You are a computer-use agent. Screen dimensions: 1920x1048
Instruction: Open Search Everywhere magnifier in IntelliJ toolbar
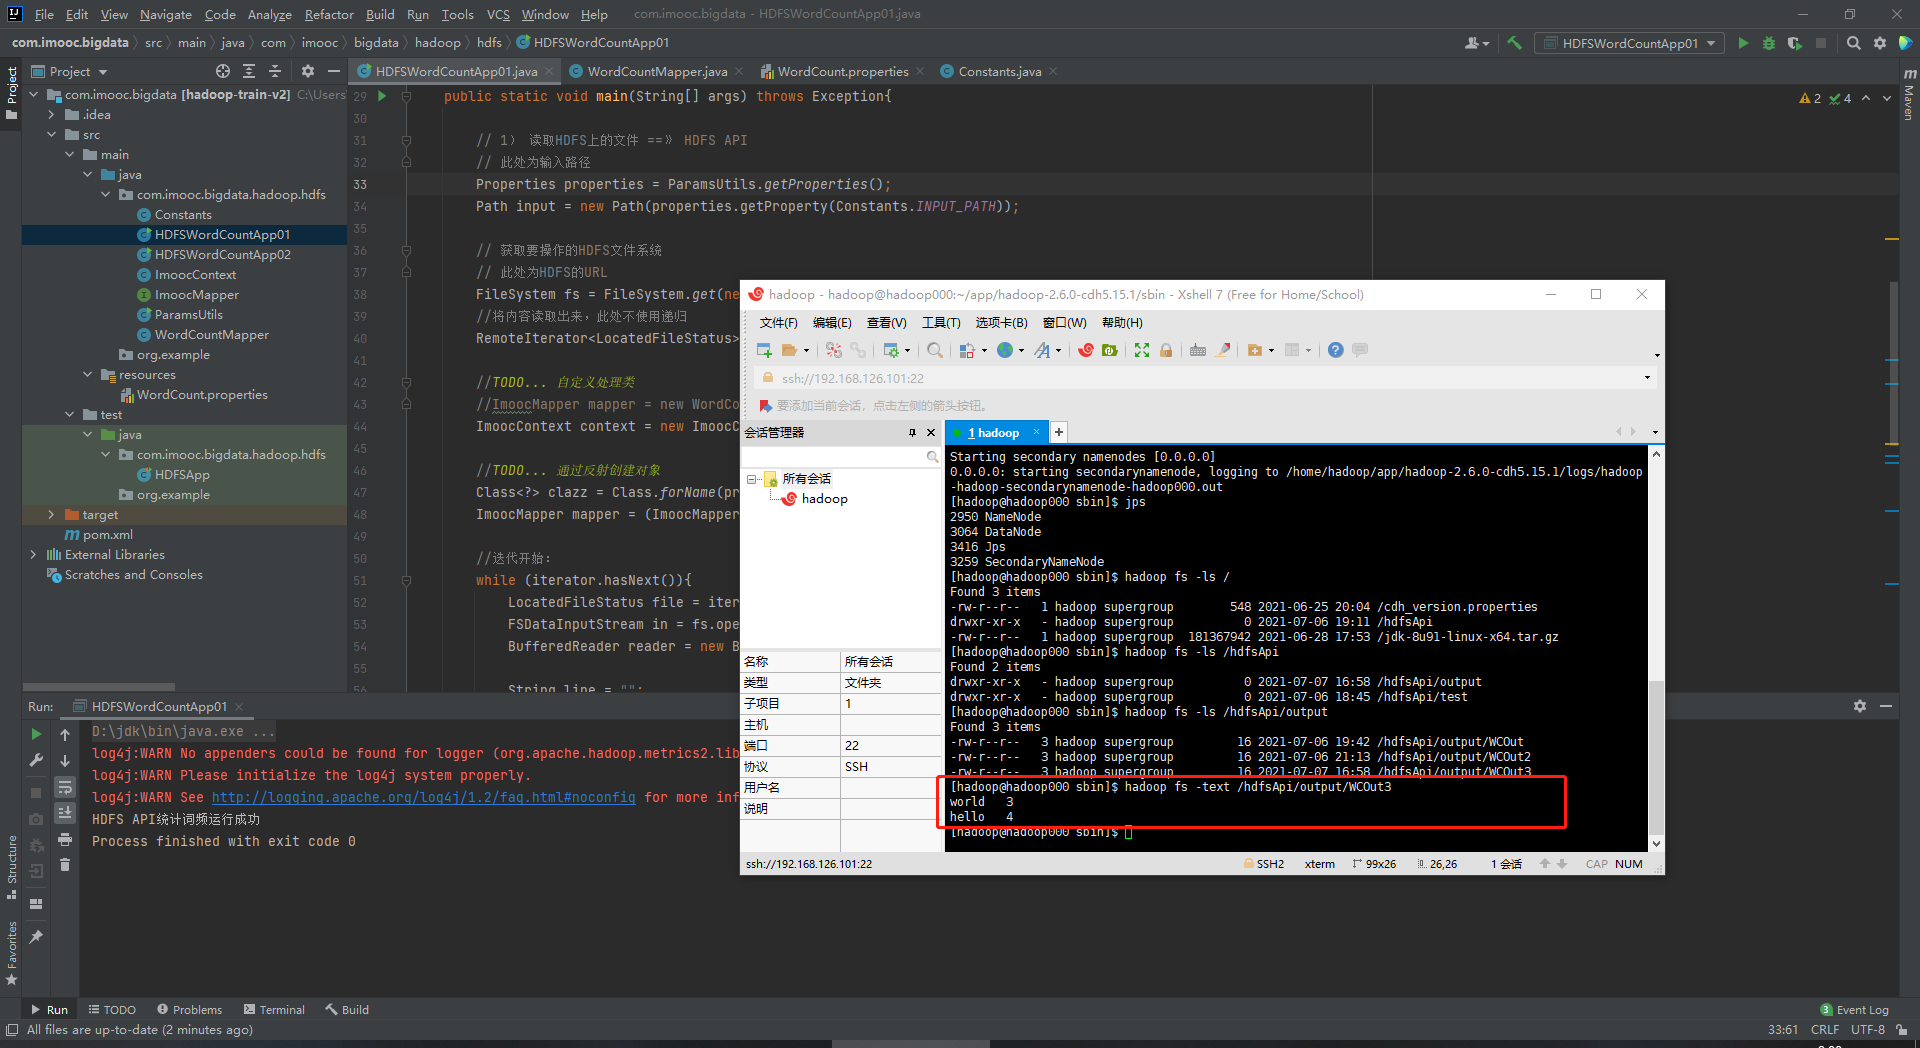pos(1853,43)
